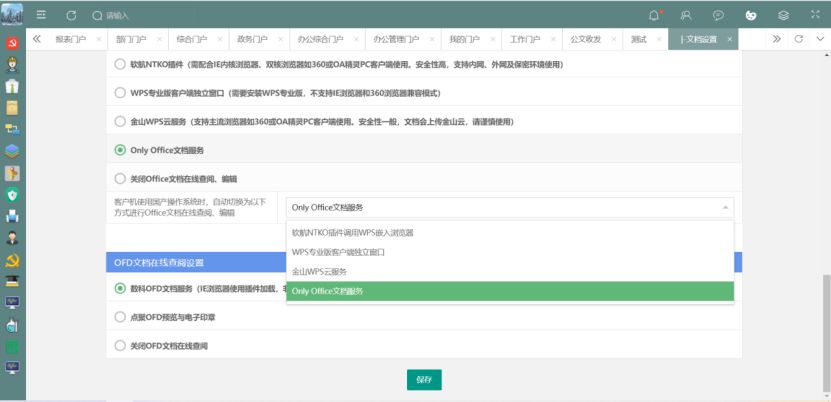Open the user profile icon in header
Screen dimensions: 831x402
tap(686, 16)
